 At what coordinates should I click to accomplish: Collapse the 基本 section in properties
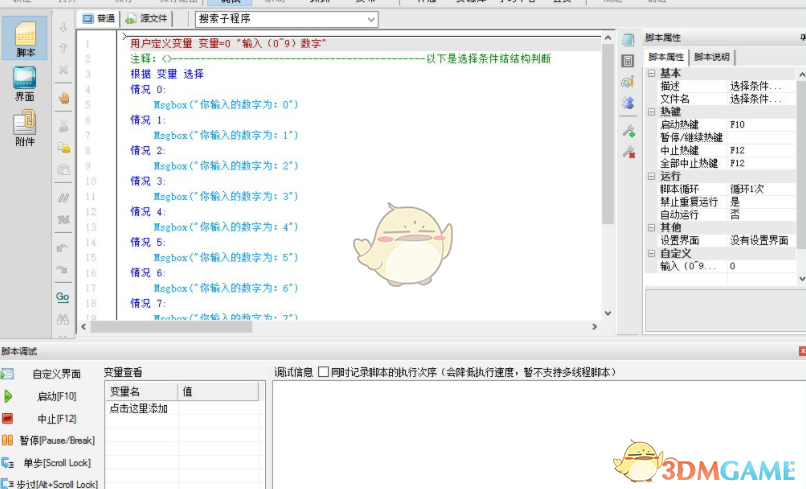[x=651, y=73]
